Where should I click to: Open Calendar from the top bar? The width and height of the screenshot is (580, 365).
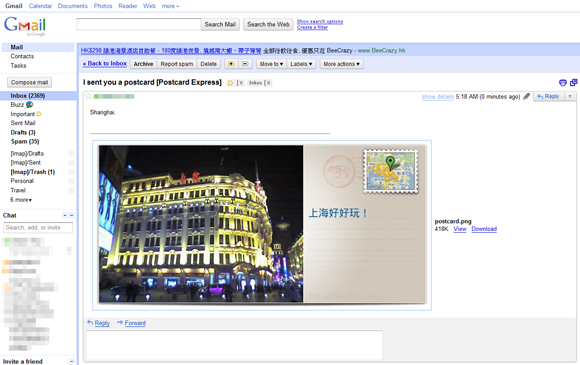40,6
